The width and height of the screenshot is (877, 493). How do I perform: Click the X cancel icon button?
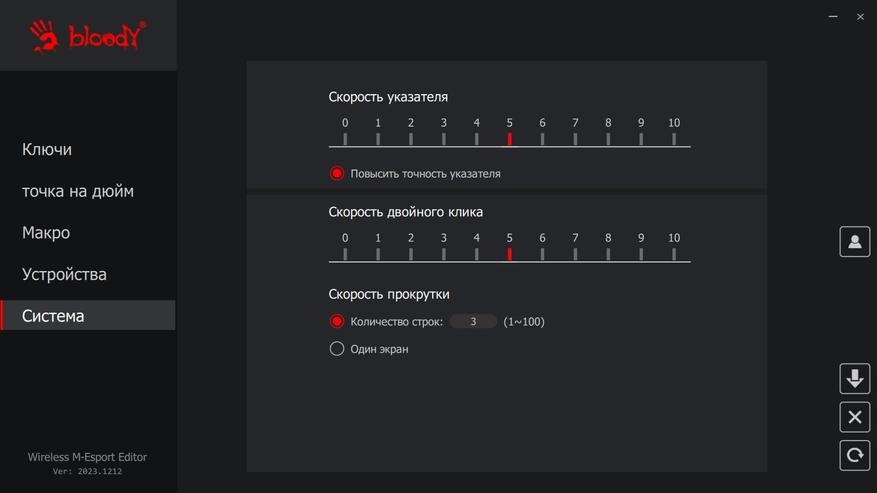[854, 417]
